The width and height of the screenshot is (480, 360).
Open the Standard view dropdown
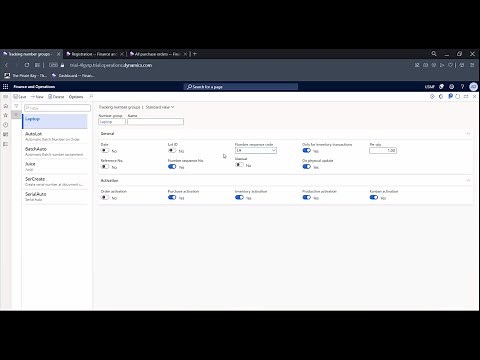pos(160,107)
